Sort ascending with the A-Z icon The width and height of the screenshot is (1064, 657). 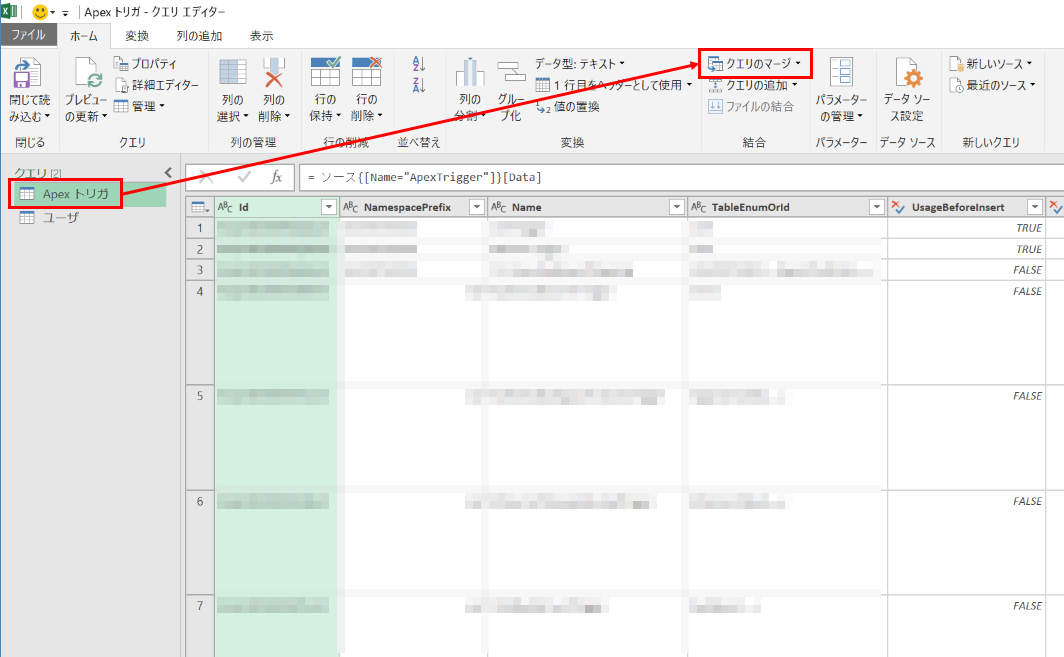coord(419,64)
